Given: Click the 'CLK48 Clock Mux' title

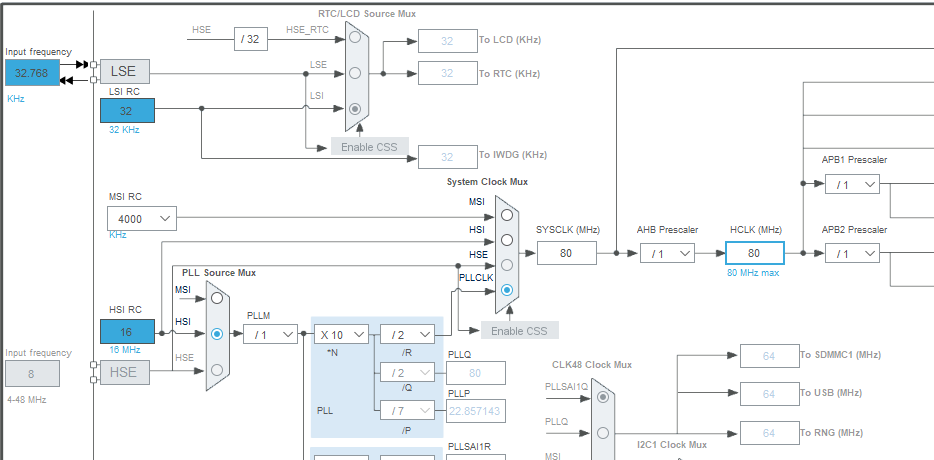Looking at the screenshot, I should tap(592, 364).
